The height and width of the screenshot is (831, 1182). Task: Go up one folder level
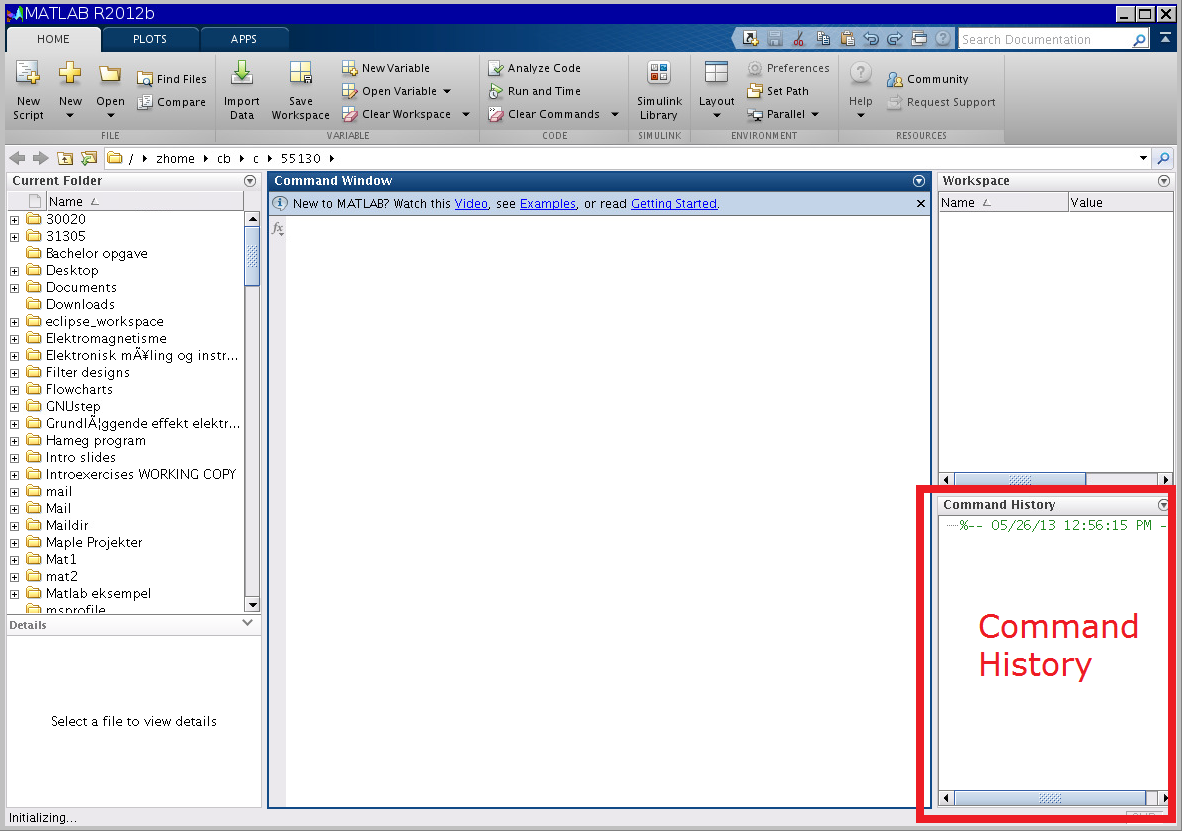pos(66,158)
